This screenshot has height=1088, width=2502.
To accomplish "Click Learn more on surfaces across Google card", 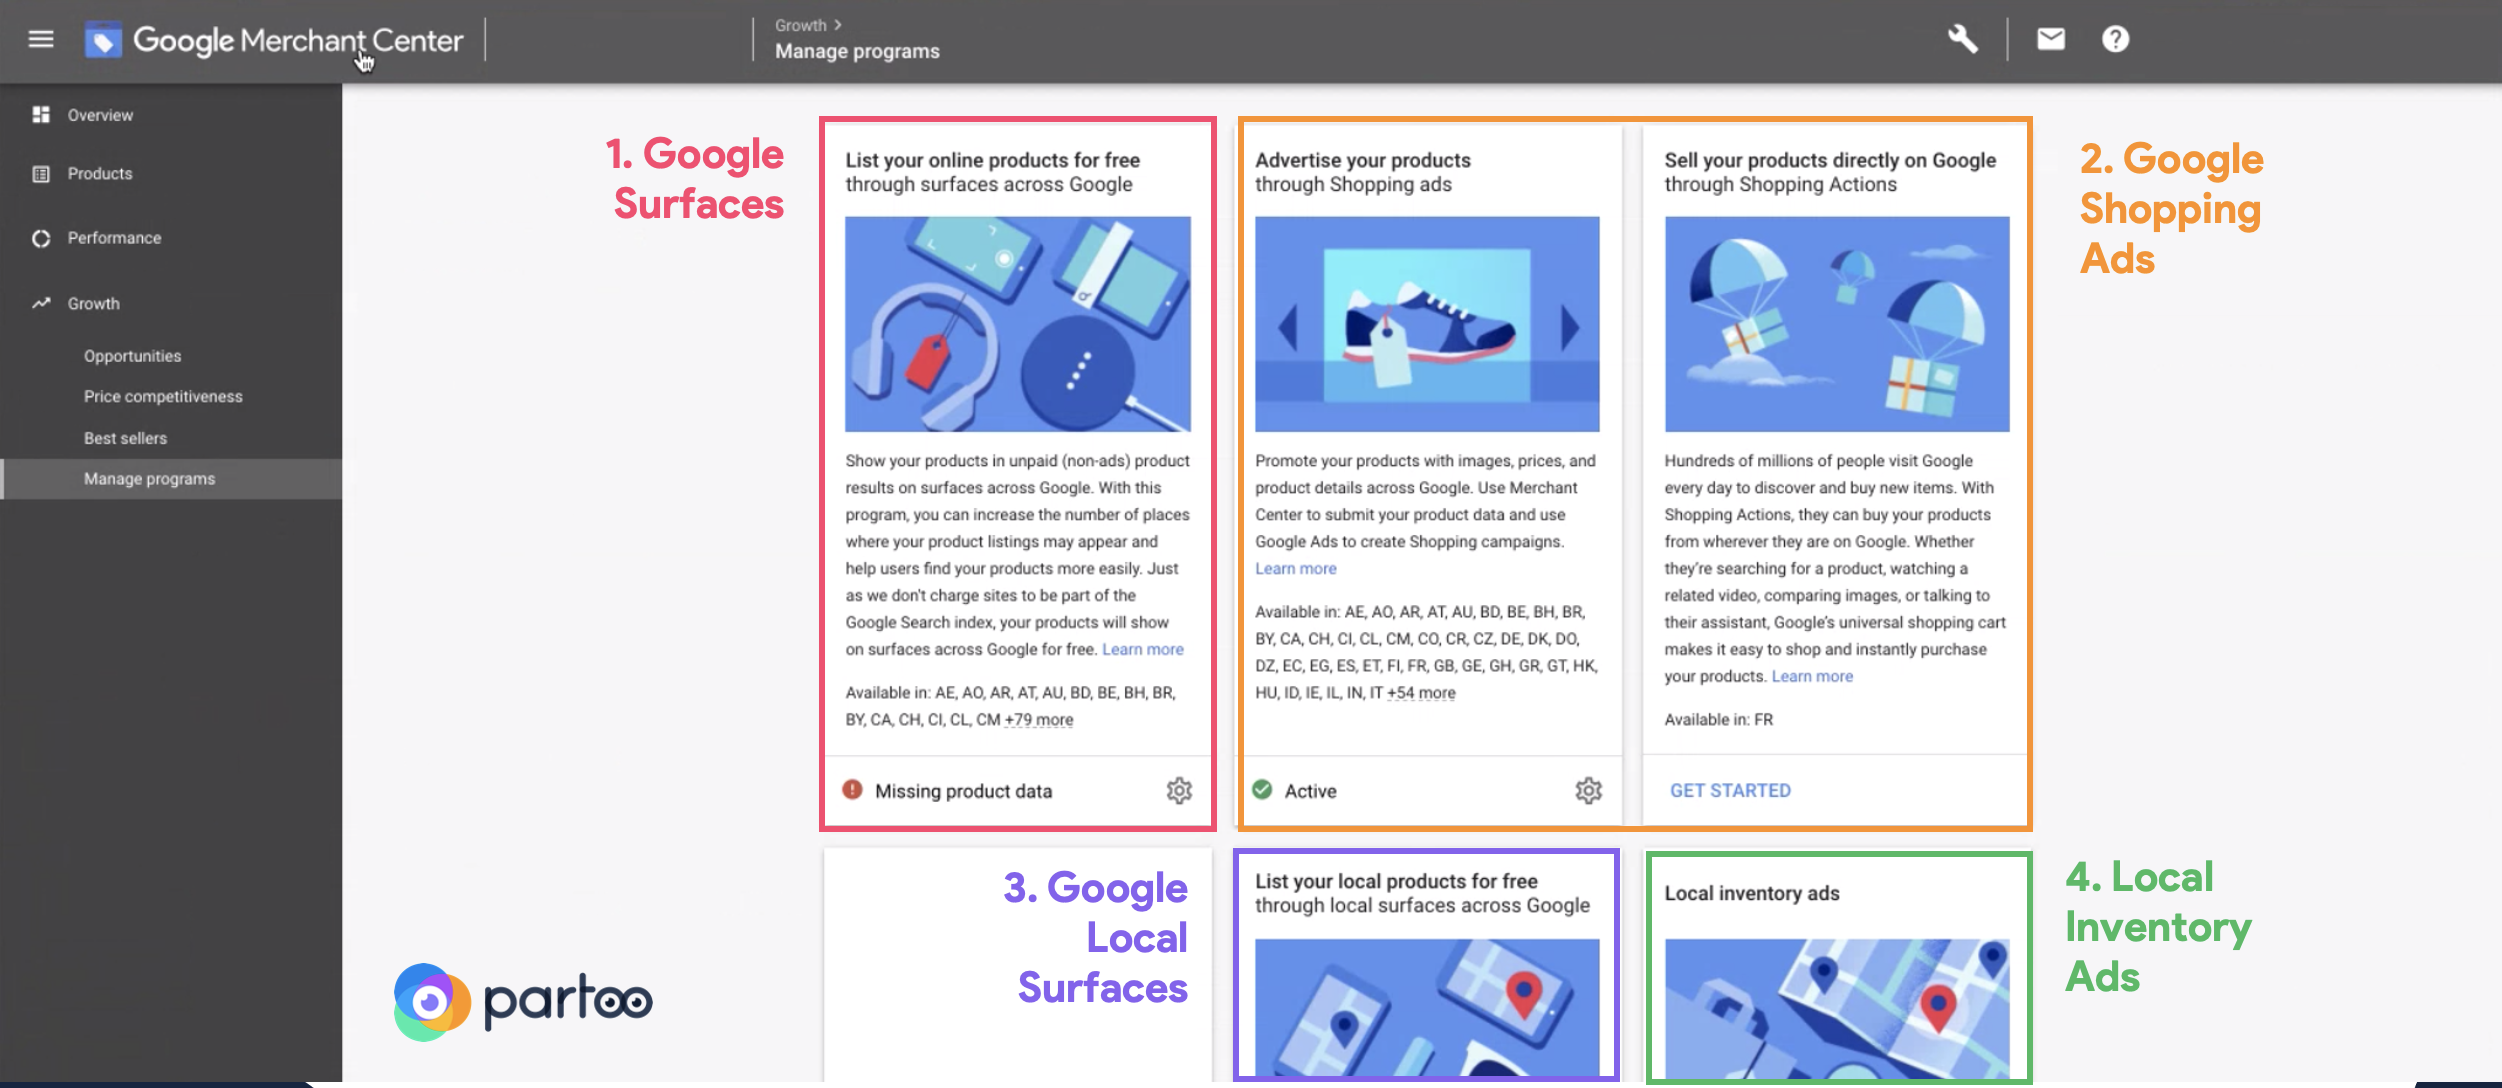I will (x=1142, y=649).
